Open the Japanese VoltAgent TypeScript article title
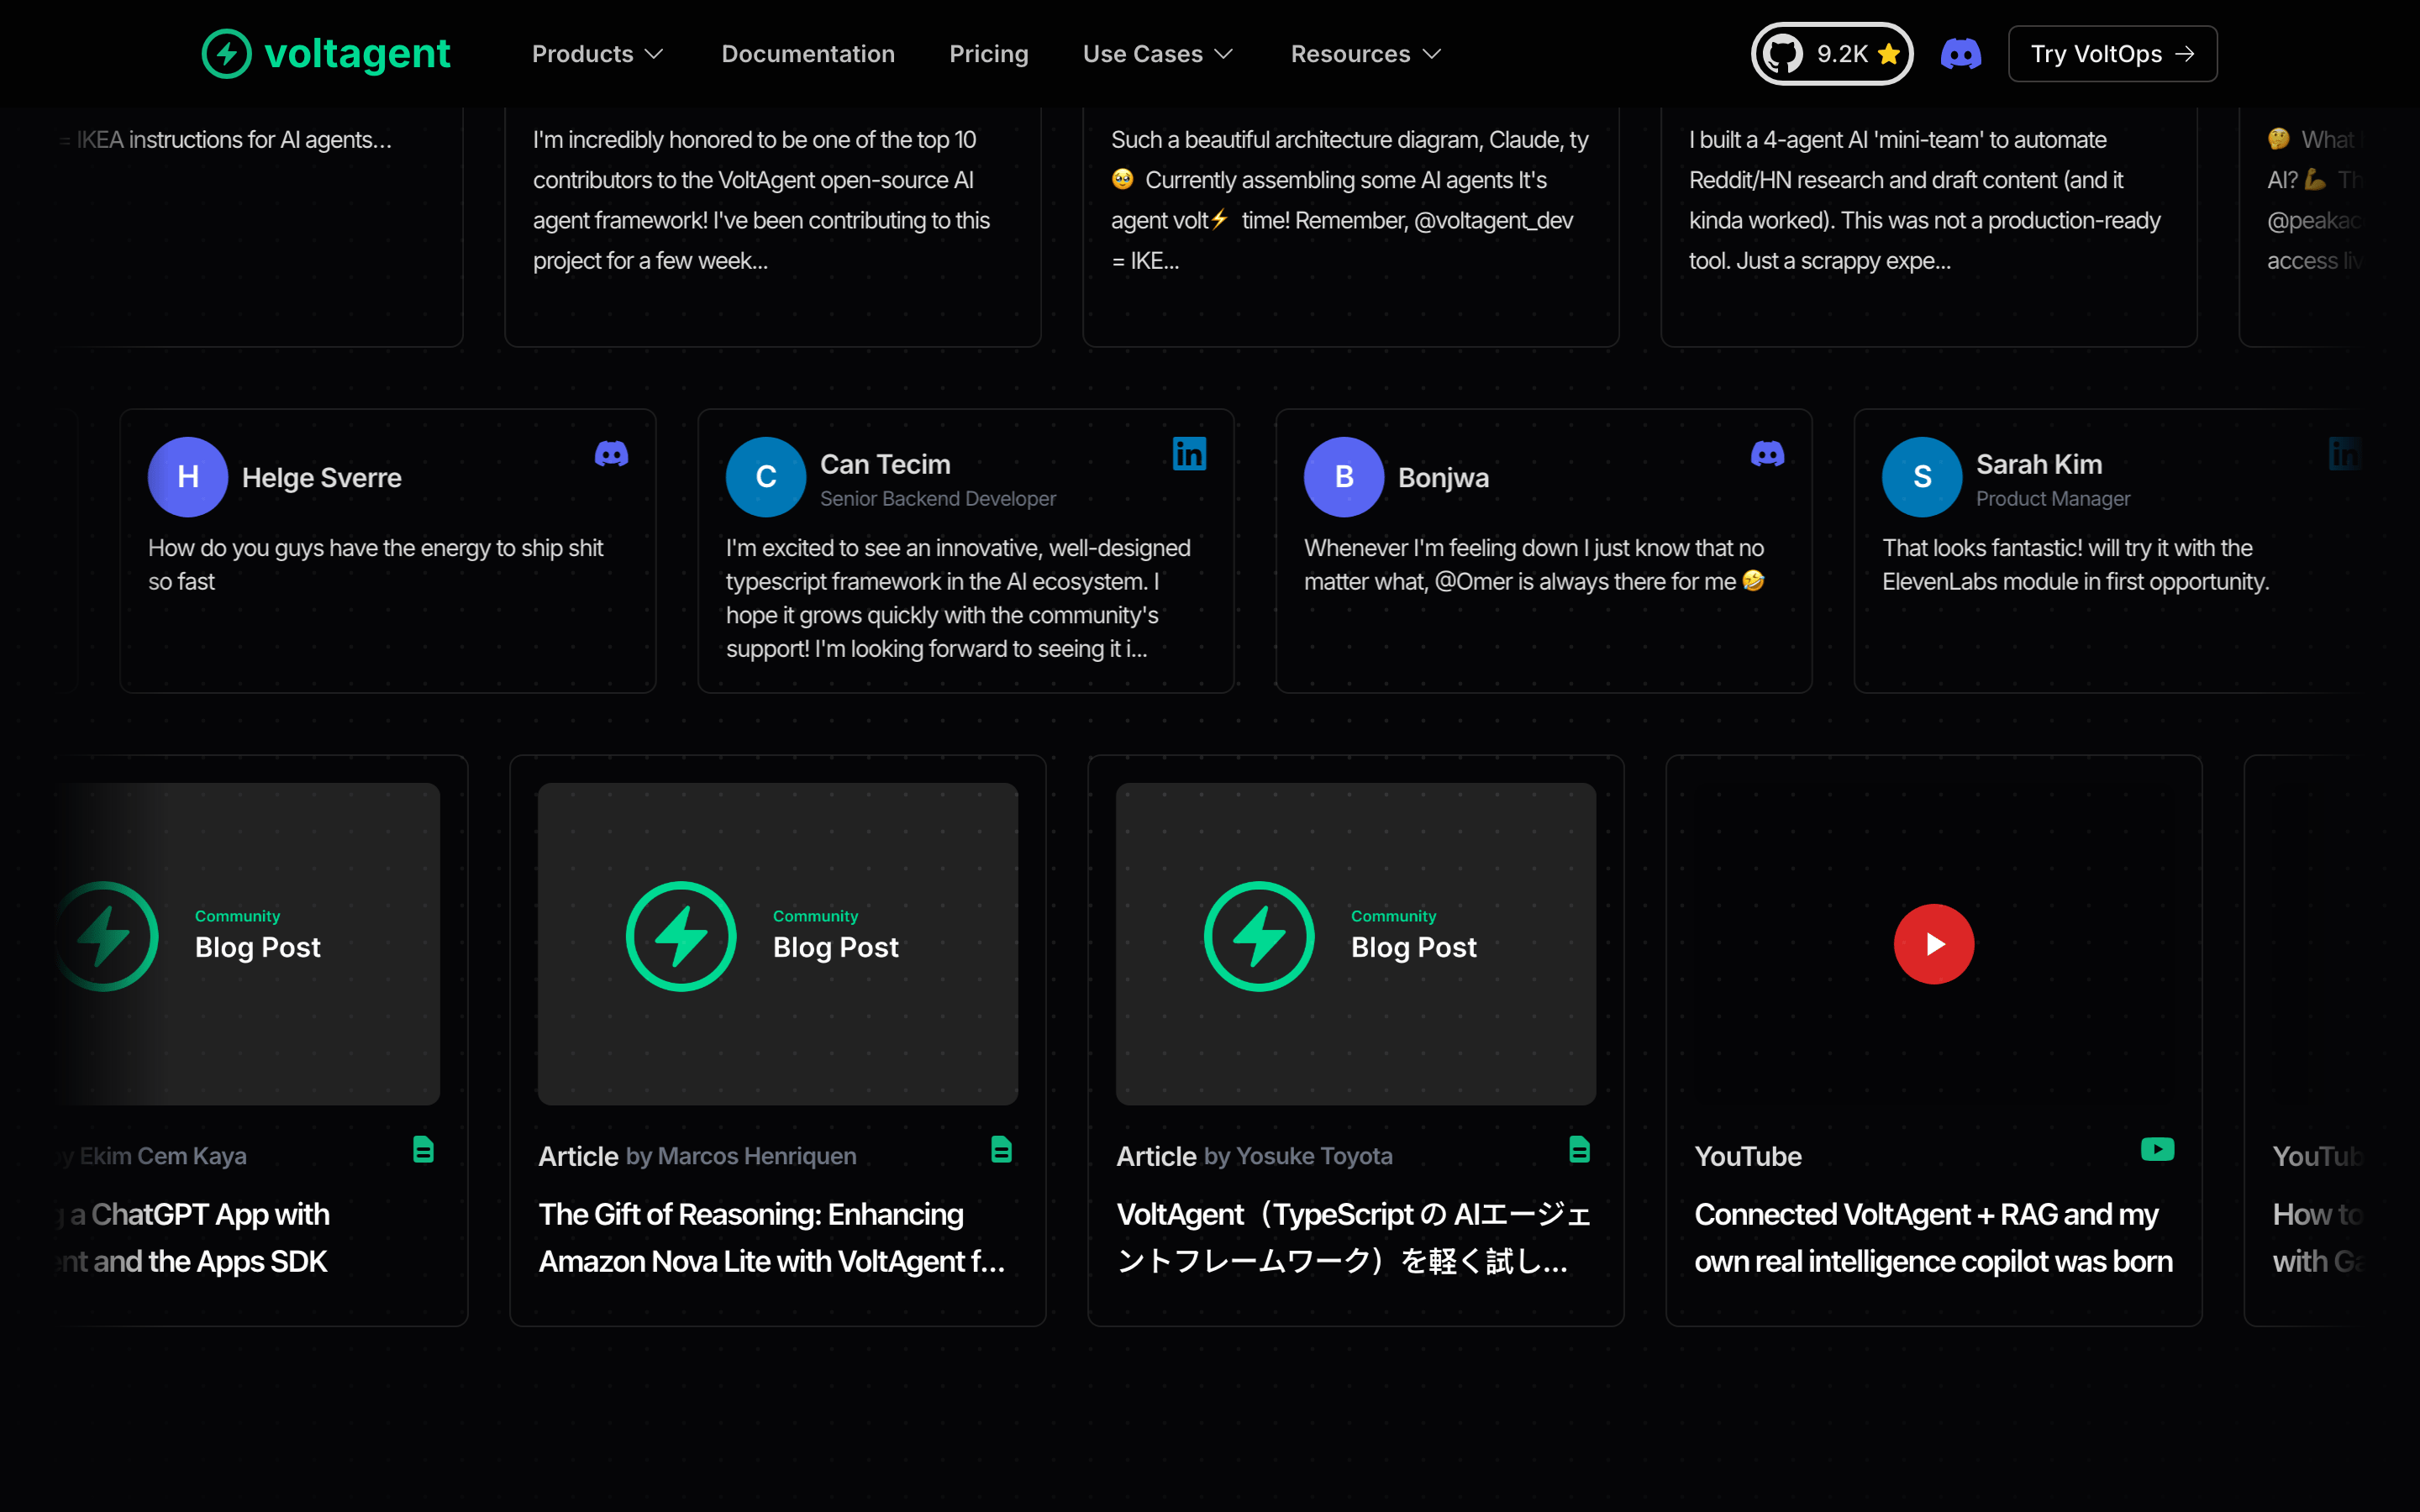 click(1353, 1238)
